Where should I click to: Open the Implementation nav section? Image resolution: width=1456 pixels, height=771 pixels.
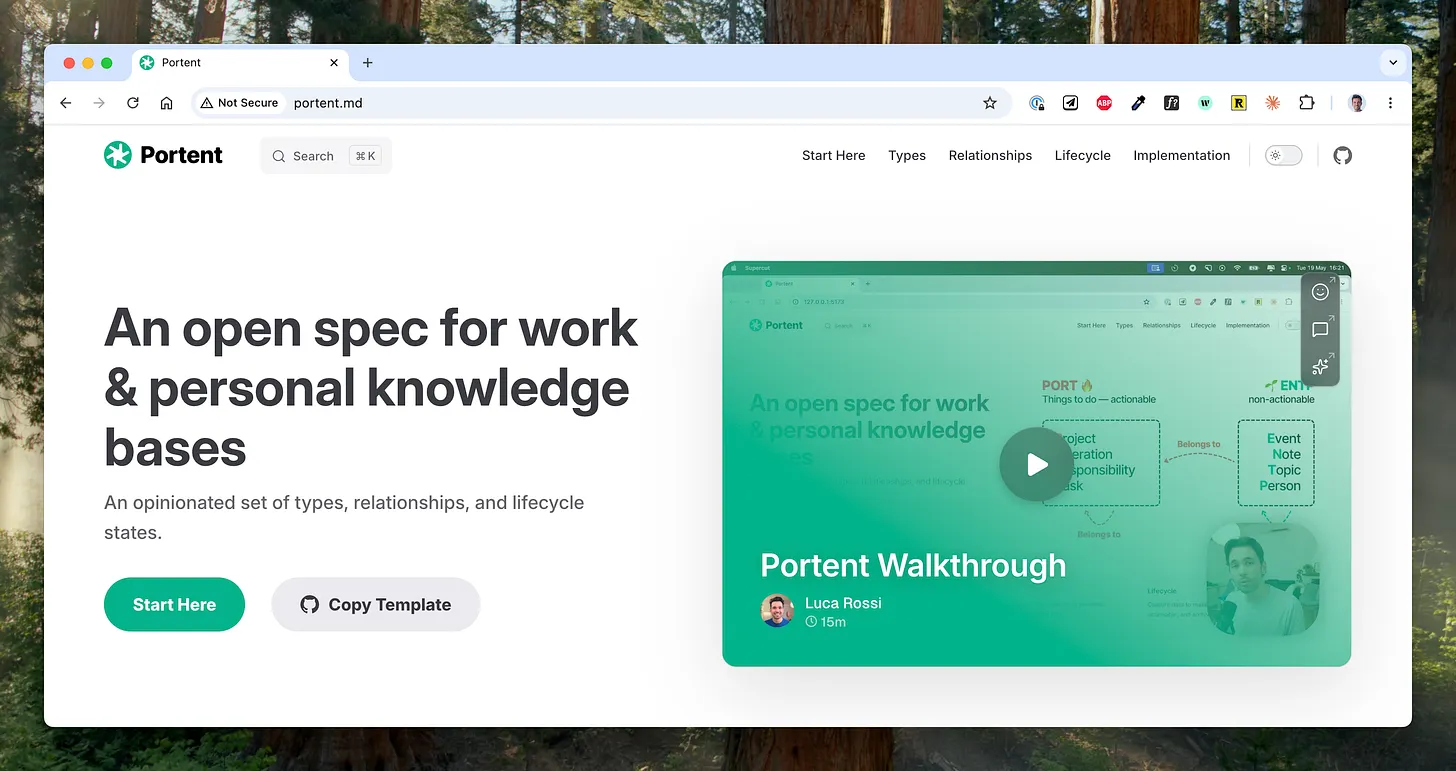1182,155
